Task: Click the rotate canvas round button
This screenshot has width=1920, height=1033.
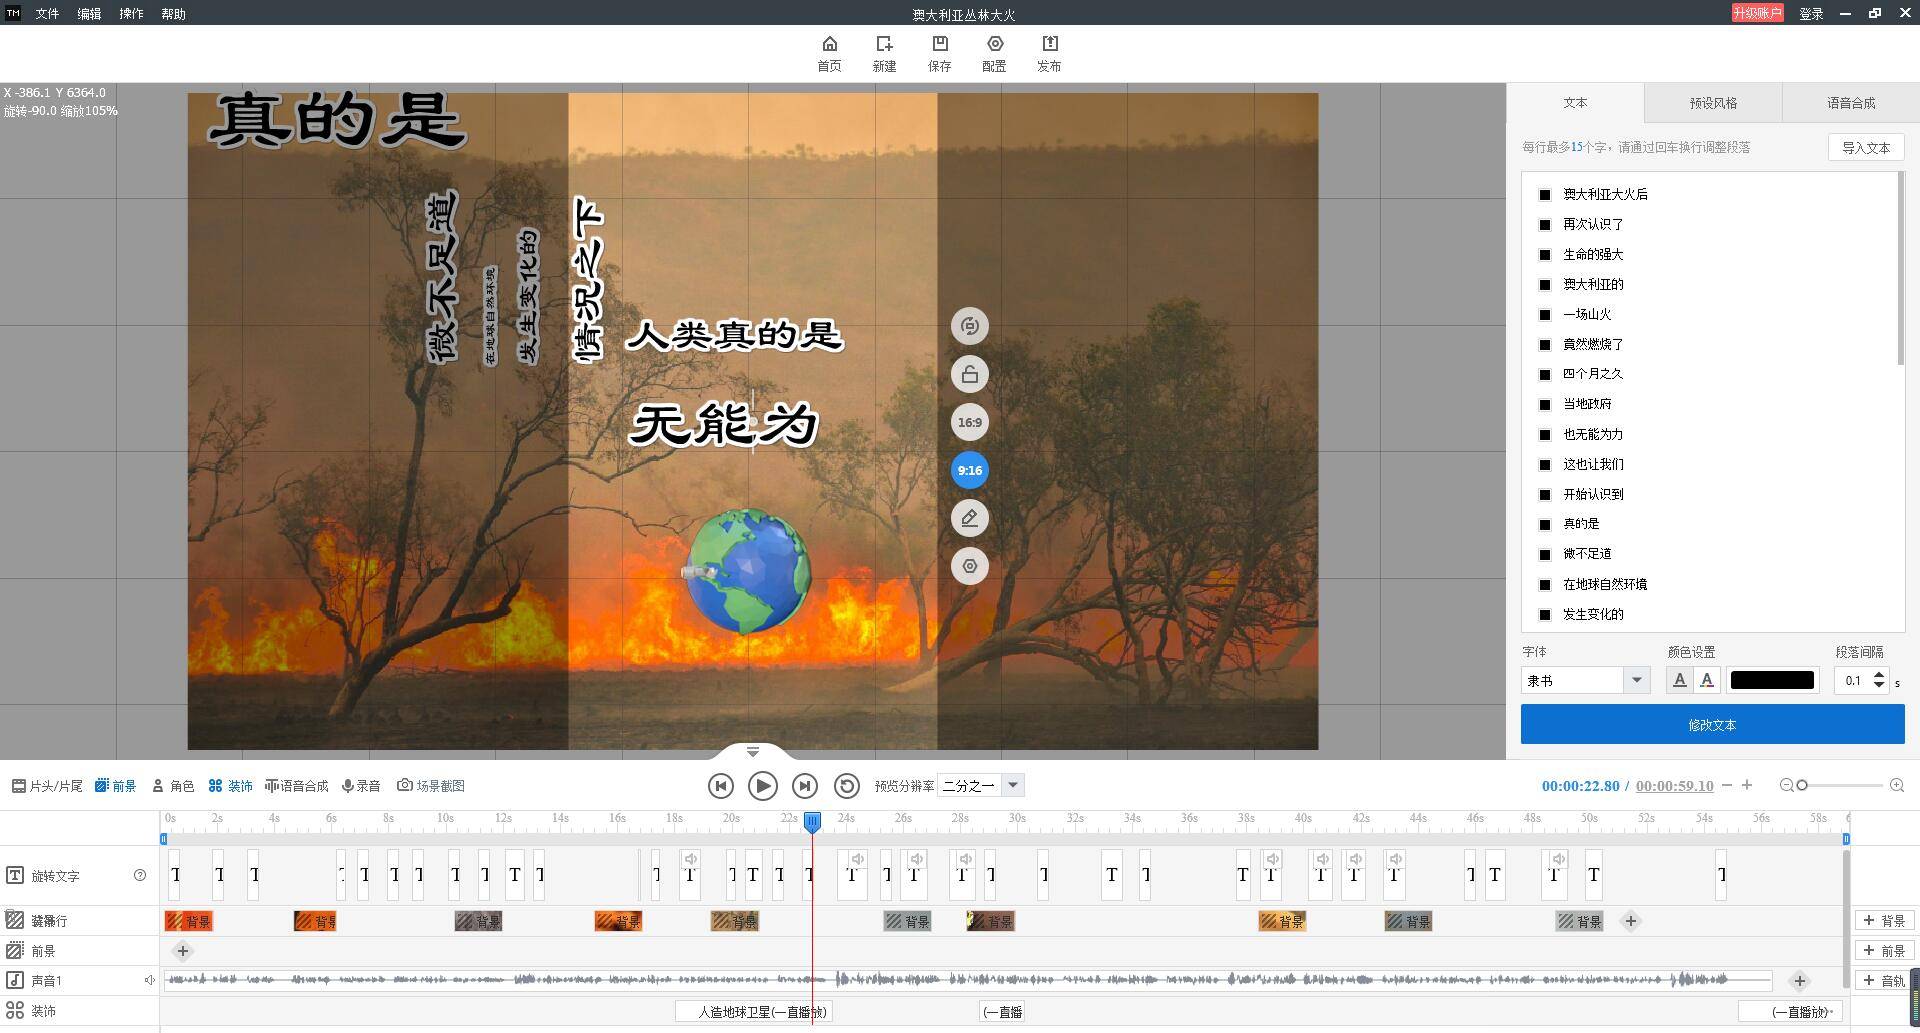Action: 969,326
